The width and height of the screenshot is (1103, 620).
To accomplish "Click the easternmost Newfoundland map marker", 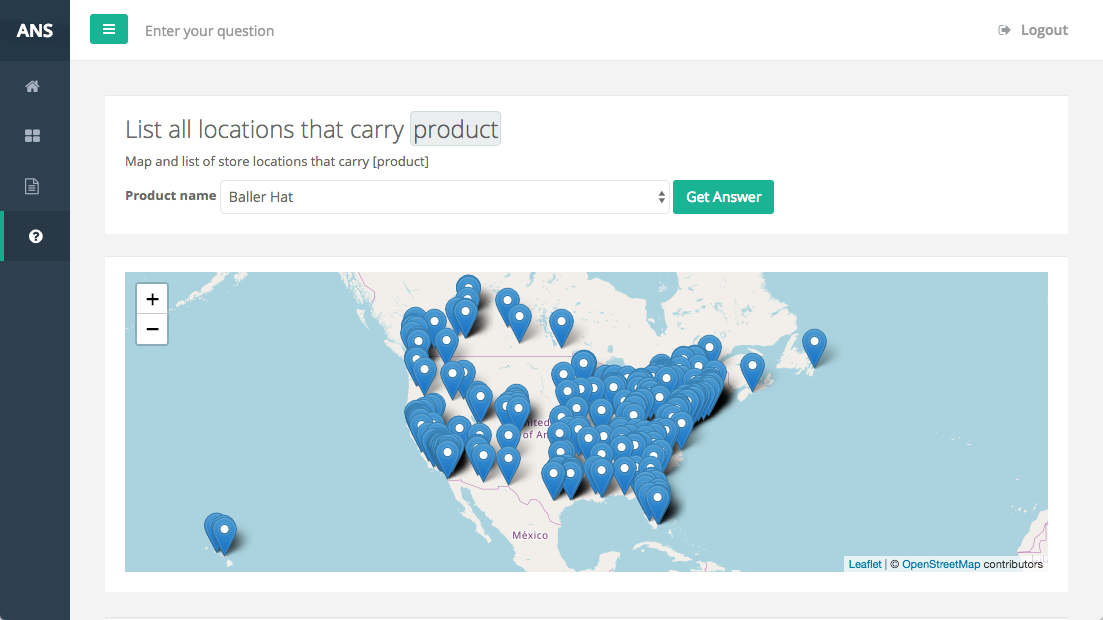I will click(x=815, y=345).
